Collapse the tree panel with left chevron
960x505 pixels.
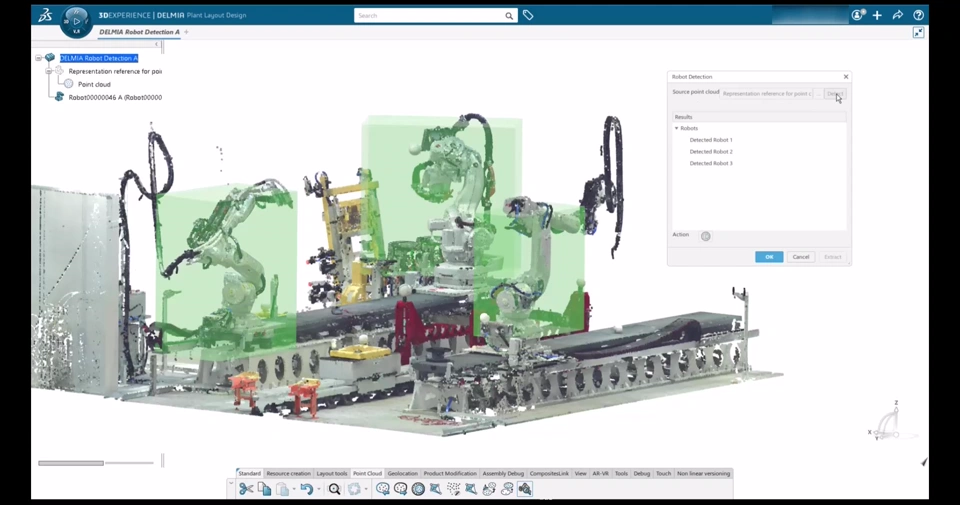(x=157, y=44)
